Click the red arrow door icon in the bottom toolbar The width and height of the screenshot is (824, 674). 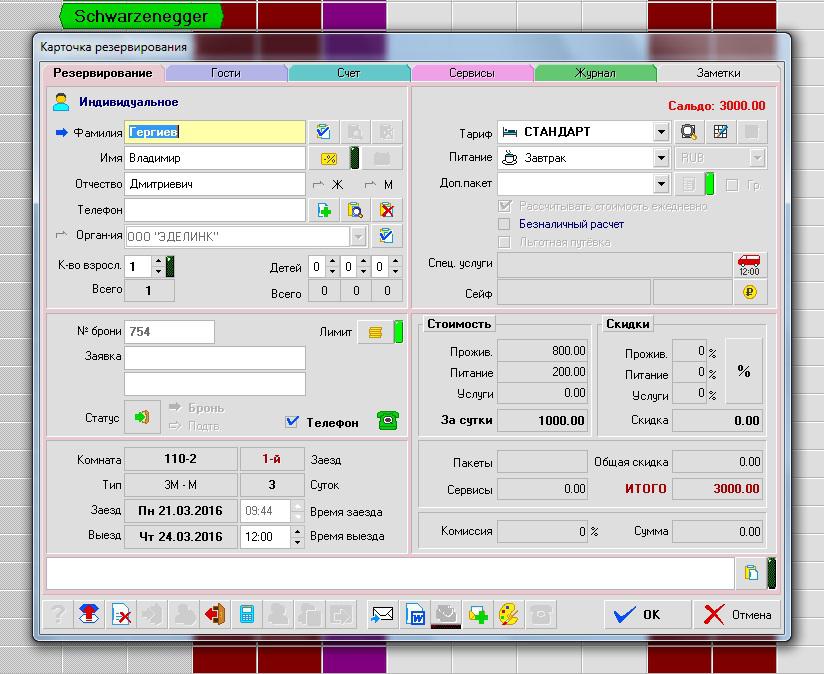(x=215, y=614)
